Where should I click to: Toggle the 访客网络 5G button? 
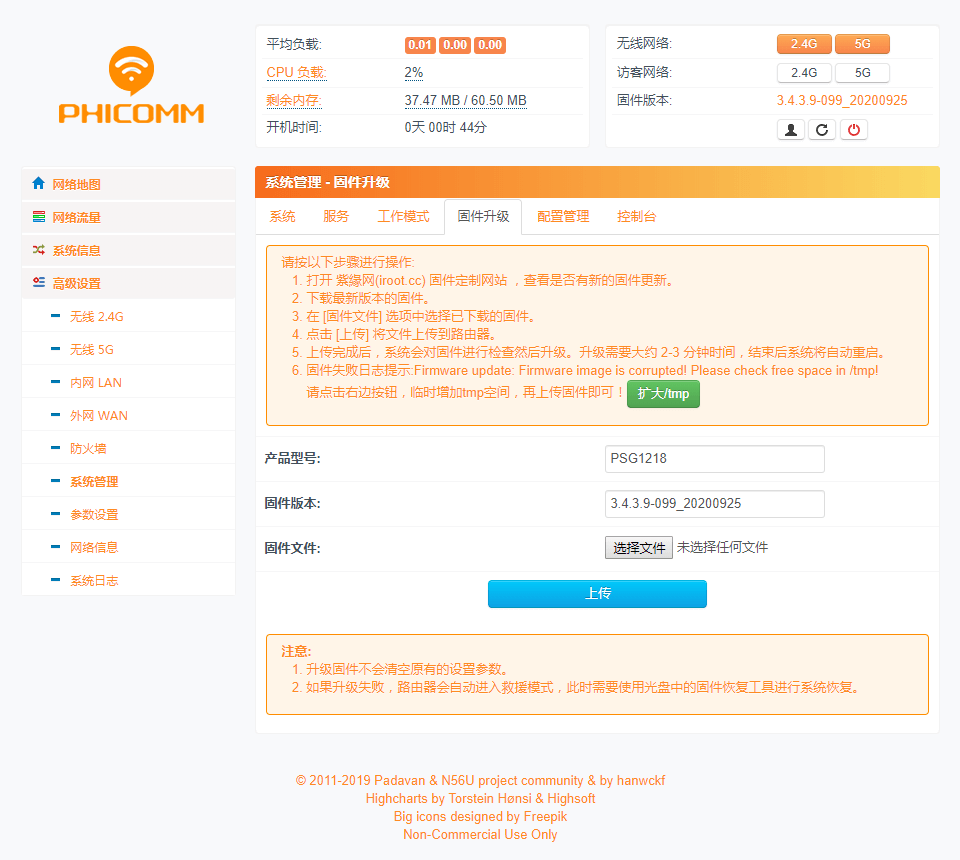tap(862, 73)
